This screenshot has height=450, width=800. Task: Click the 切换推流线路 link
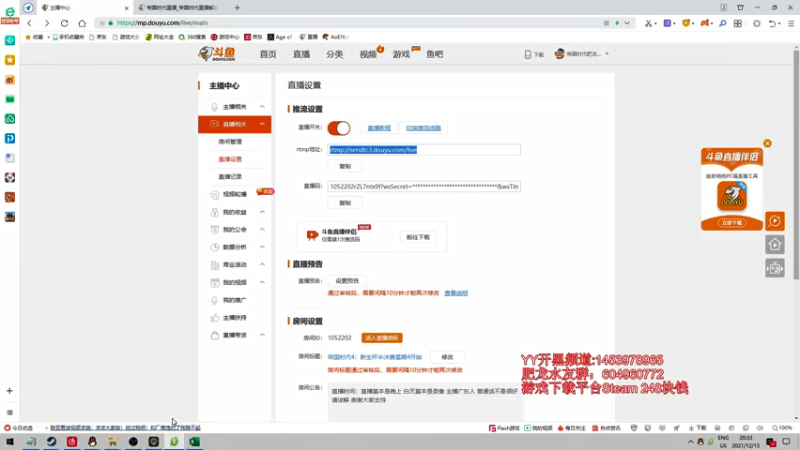423,128
